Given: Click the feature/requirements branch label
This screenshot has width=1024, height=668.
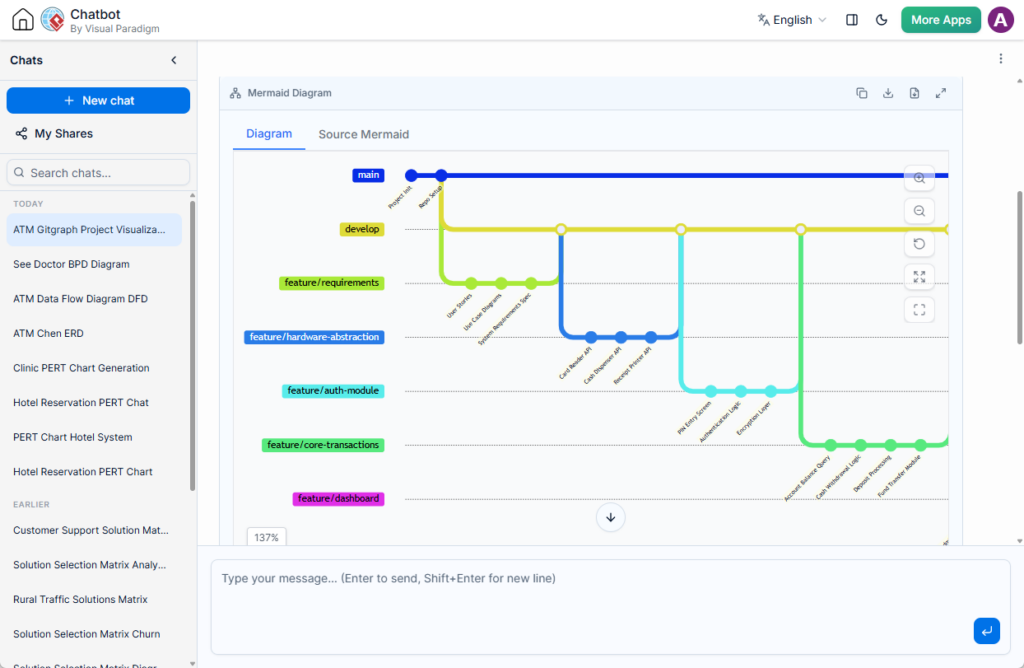Looking at the screenshot, I should click(332, 283).
